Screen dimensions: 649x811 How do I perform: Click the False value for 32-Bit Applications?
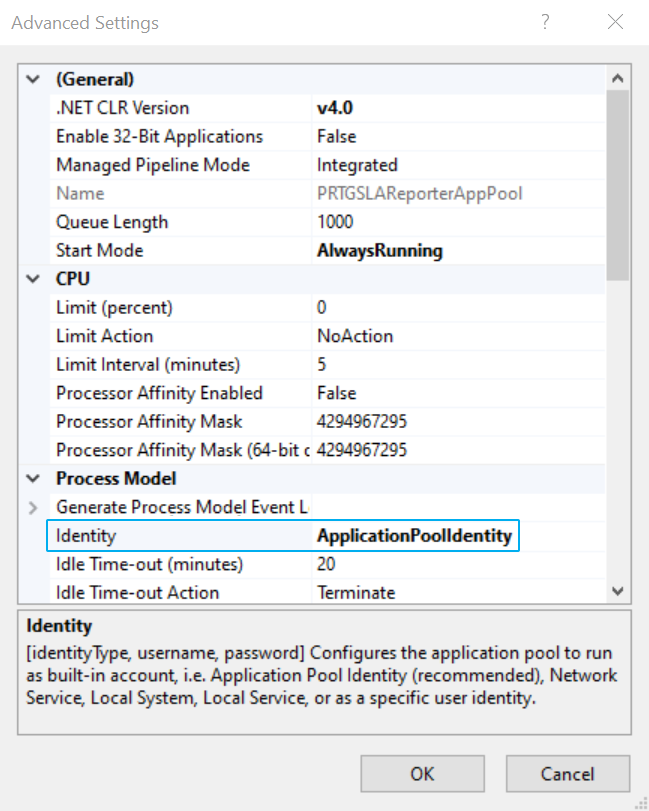tap(337, 137)
